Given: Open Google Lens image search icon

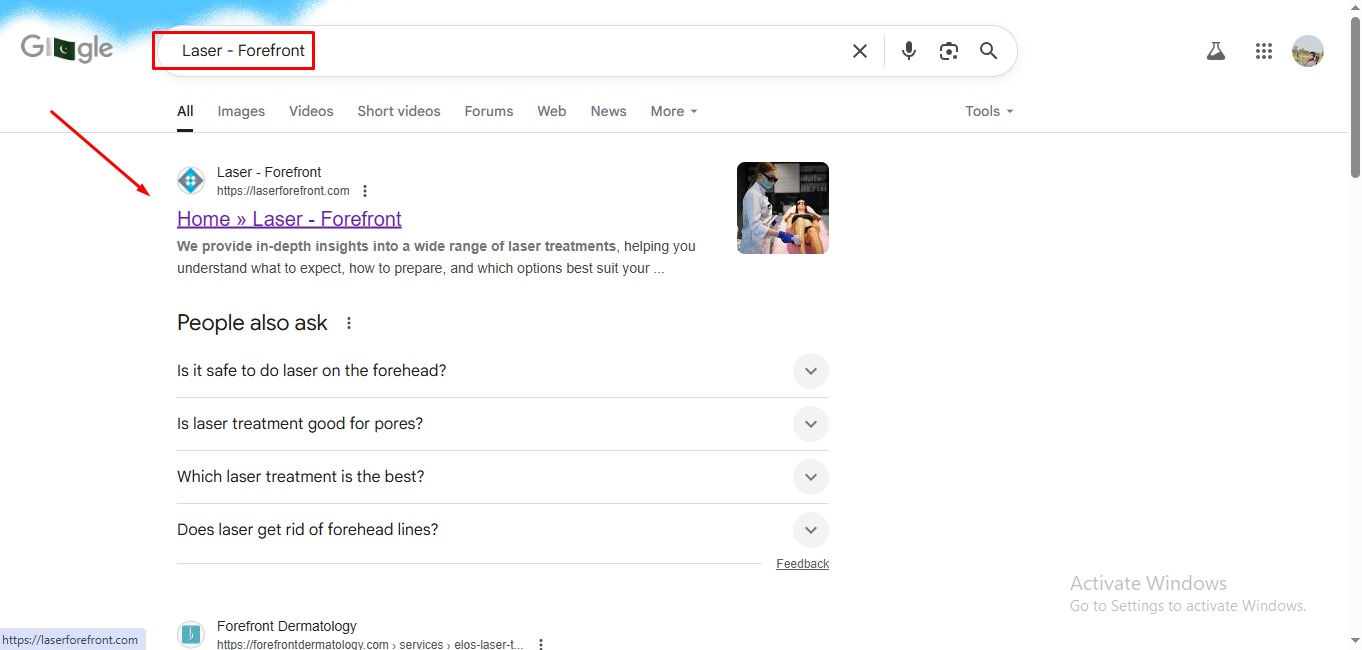Looking at the screenshot, I should 948,51.
